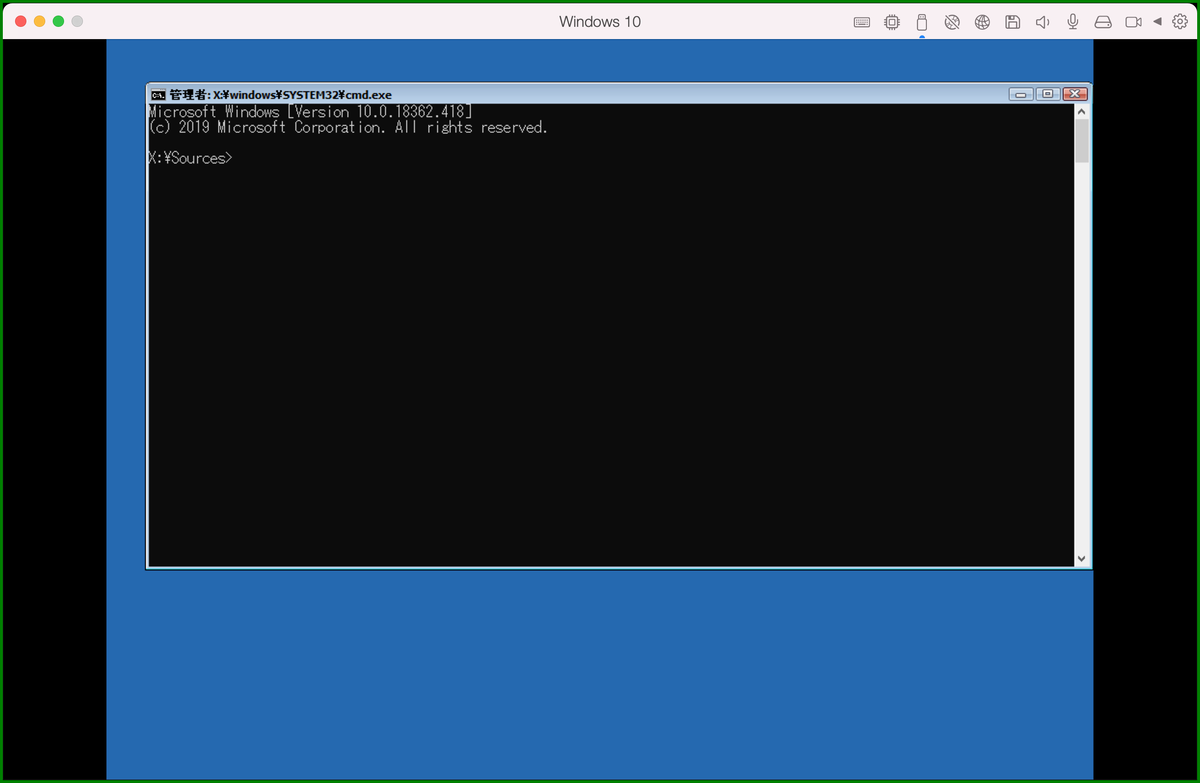Click the cmd.exe title bar text
1200x783 pixels.
click(x=281, y=94)
